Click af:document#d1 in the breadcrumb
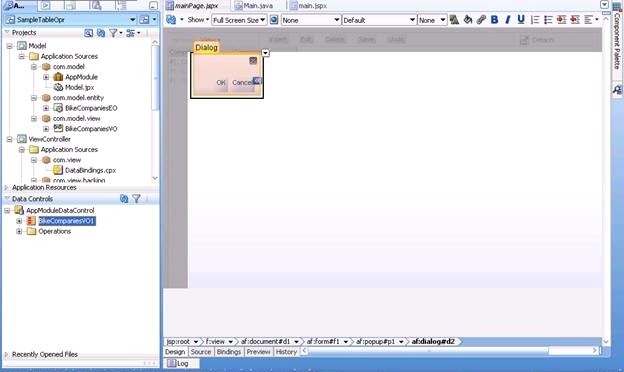This screenshot has width=624, height=372. click(x=265, y=341)
